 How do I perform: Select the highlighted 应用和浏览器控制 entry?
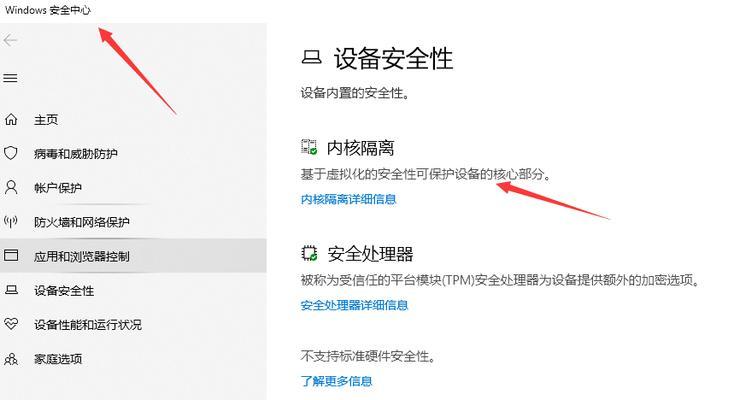[x=133, y=256]
